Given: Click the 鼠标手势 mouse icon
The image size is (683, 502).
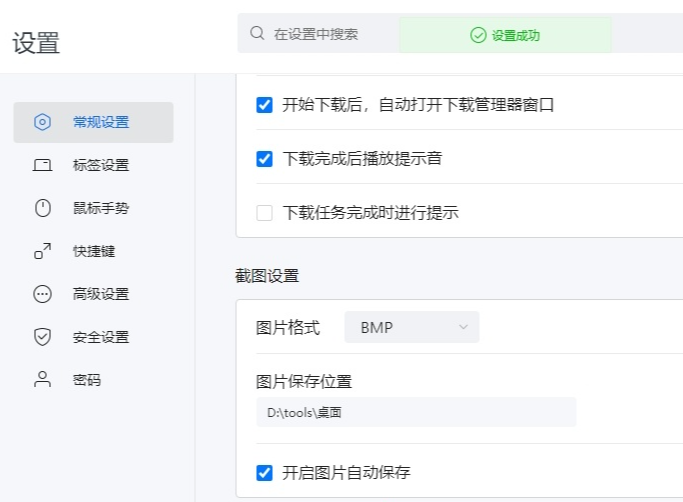Looking at the screenshot, I should pos(42,208).
